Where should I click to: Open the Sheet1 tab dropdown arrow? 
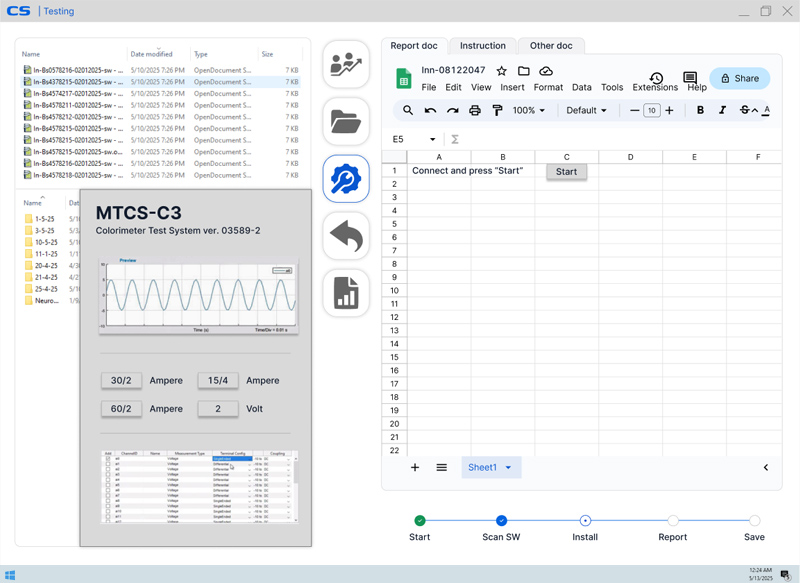508,468
